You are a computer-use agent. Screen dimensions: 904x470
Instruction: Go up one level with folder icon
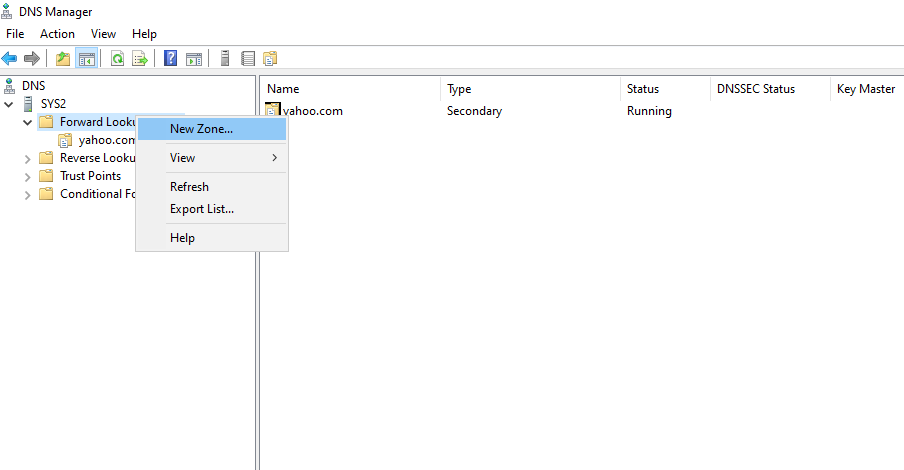tap(63, 58)
